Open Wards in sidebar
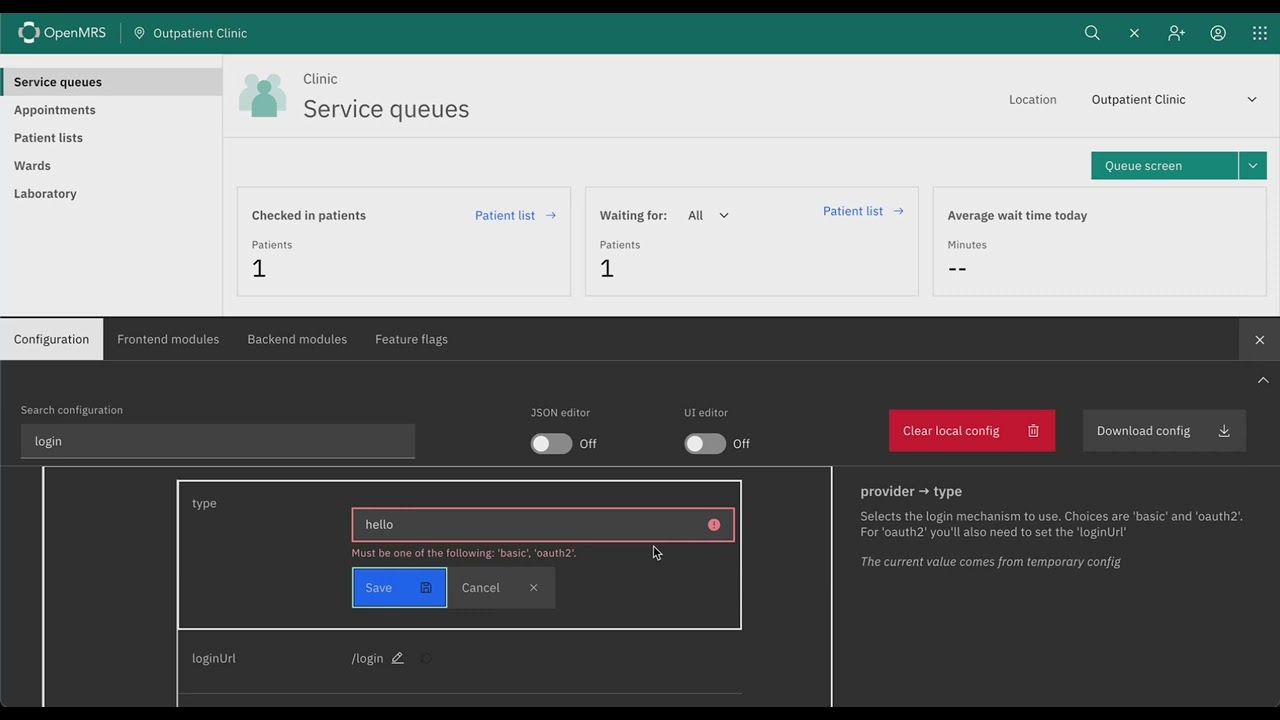Image resolution: width=1280 pixels, height=720 pixels. 111,166
